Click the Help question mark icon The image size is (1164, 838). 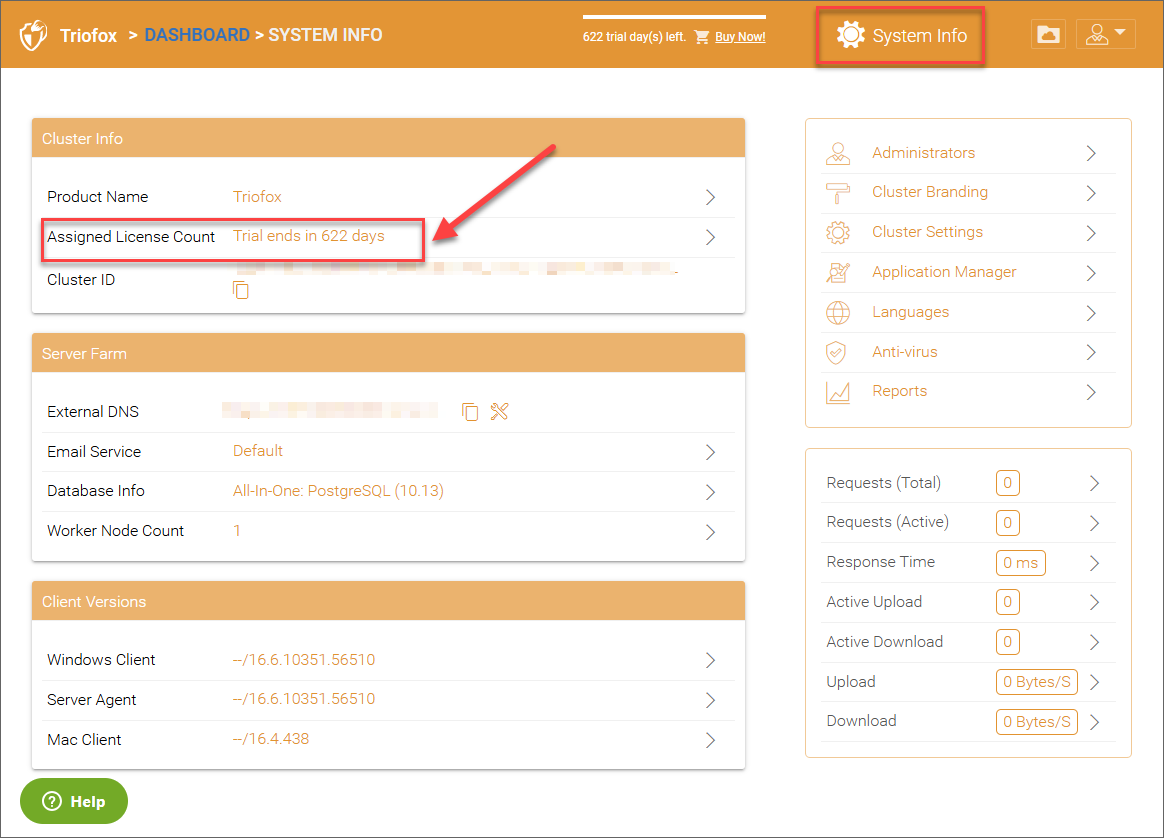coord(52,801)
